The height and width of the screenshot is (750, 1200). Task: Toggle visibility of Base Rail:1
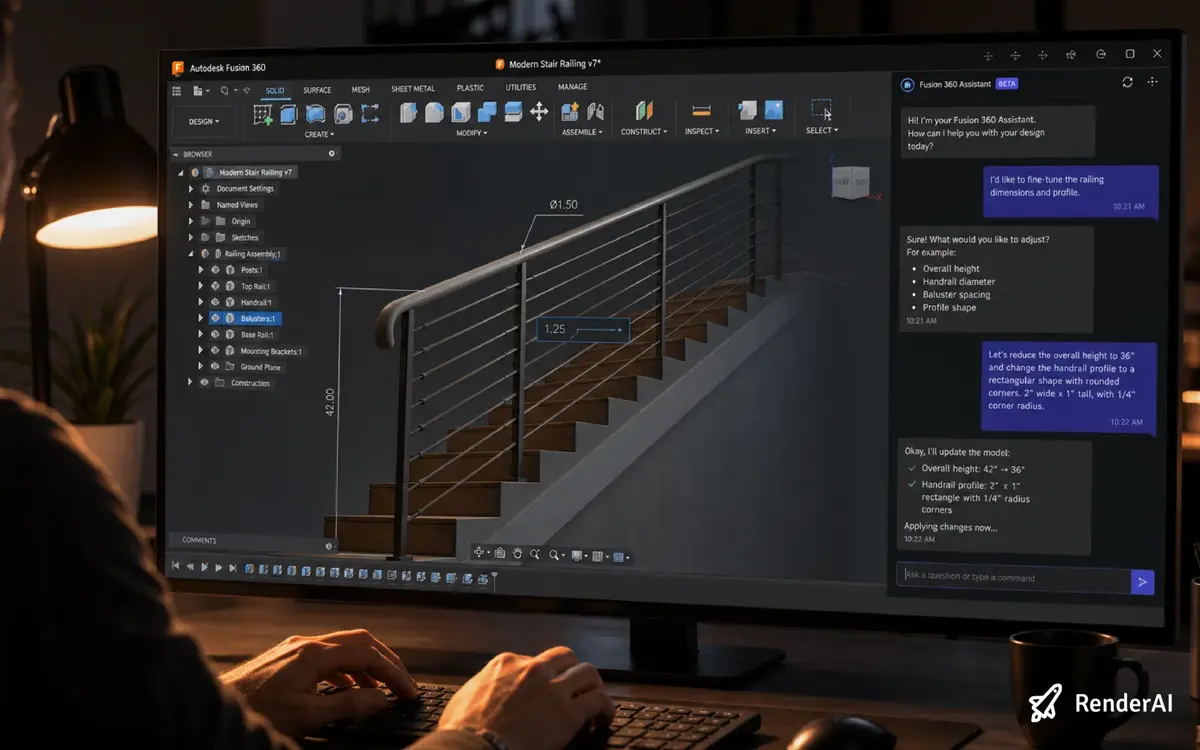click(214, 335)
